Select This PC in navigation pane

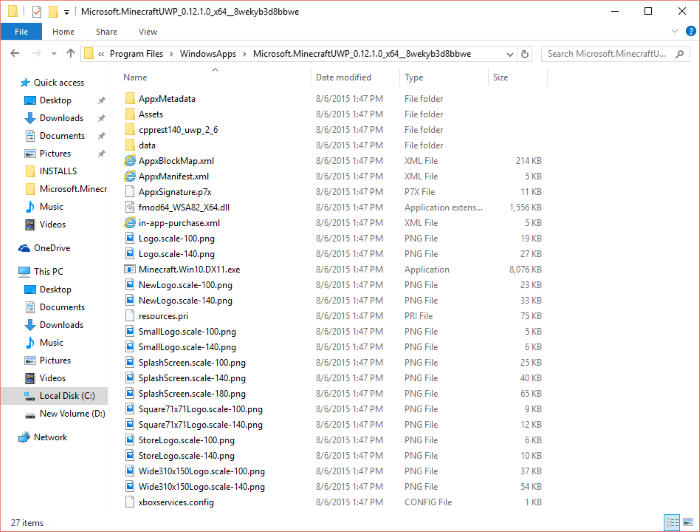[x=48, y=271]
